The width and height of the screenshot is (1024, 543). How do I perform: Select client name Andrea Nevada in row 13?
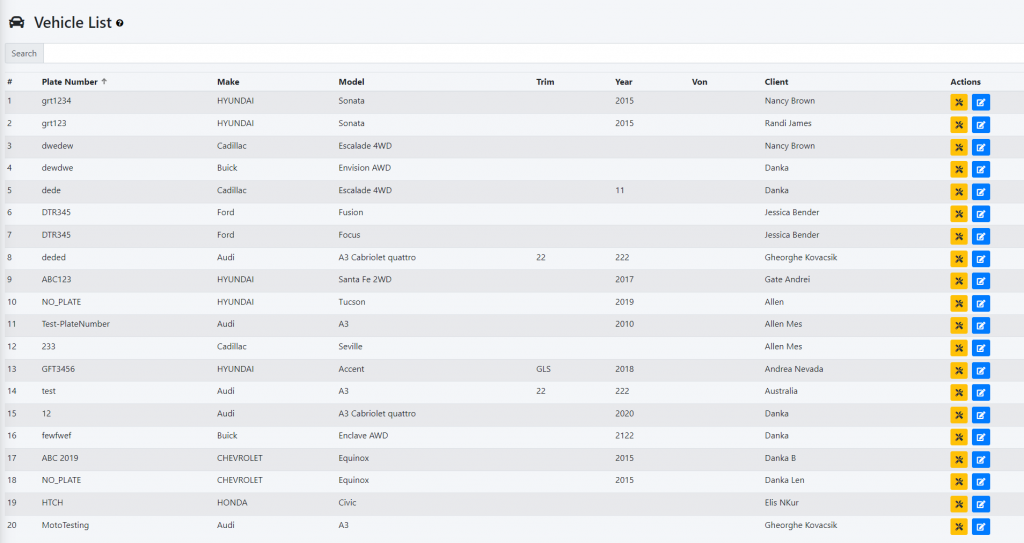click(793, 369)
